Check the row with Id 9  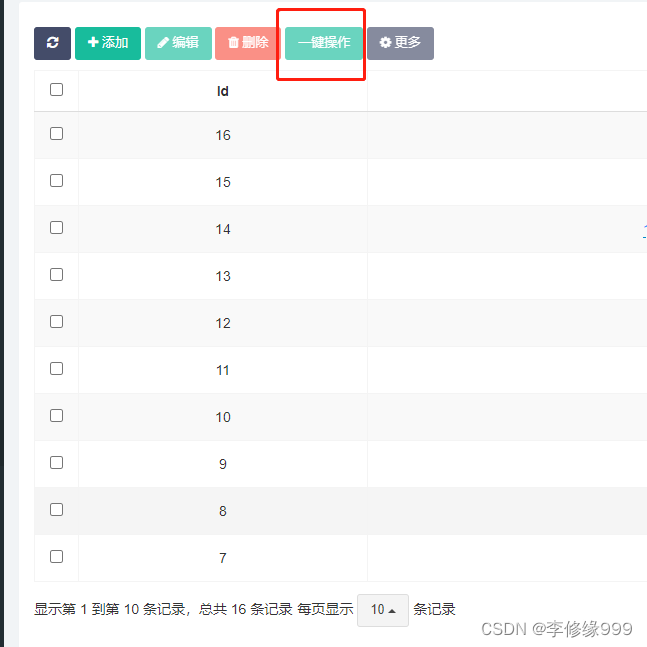tap(57, 463)
